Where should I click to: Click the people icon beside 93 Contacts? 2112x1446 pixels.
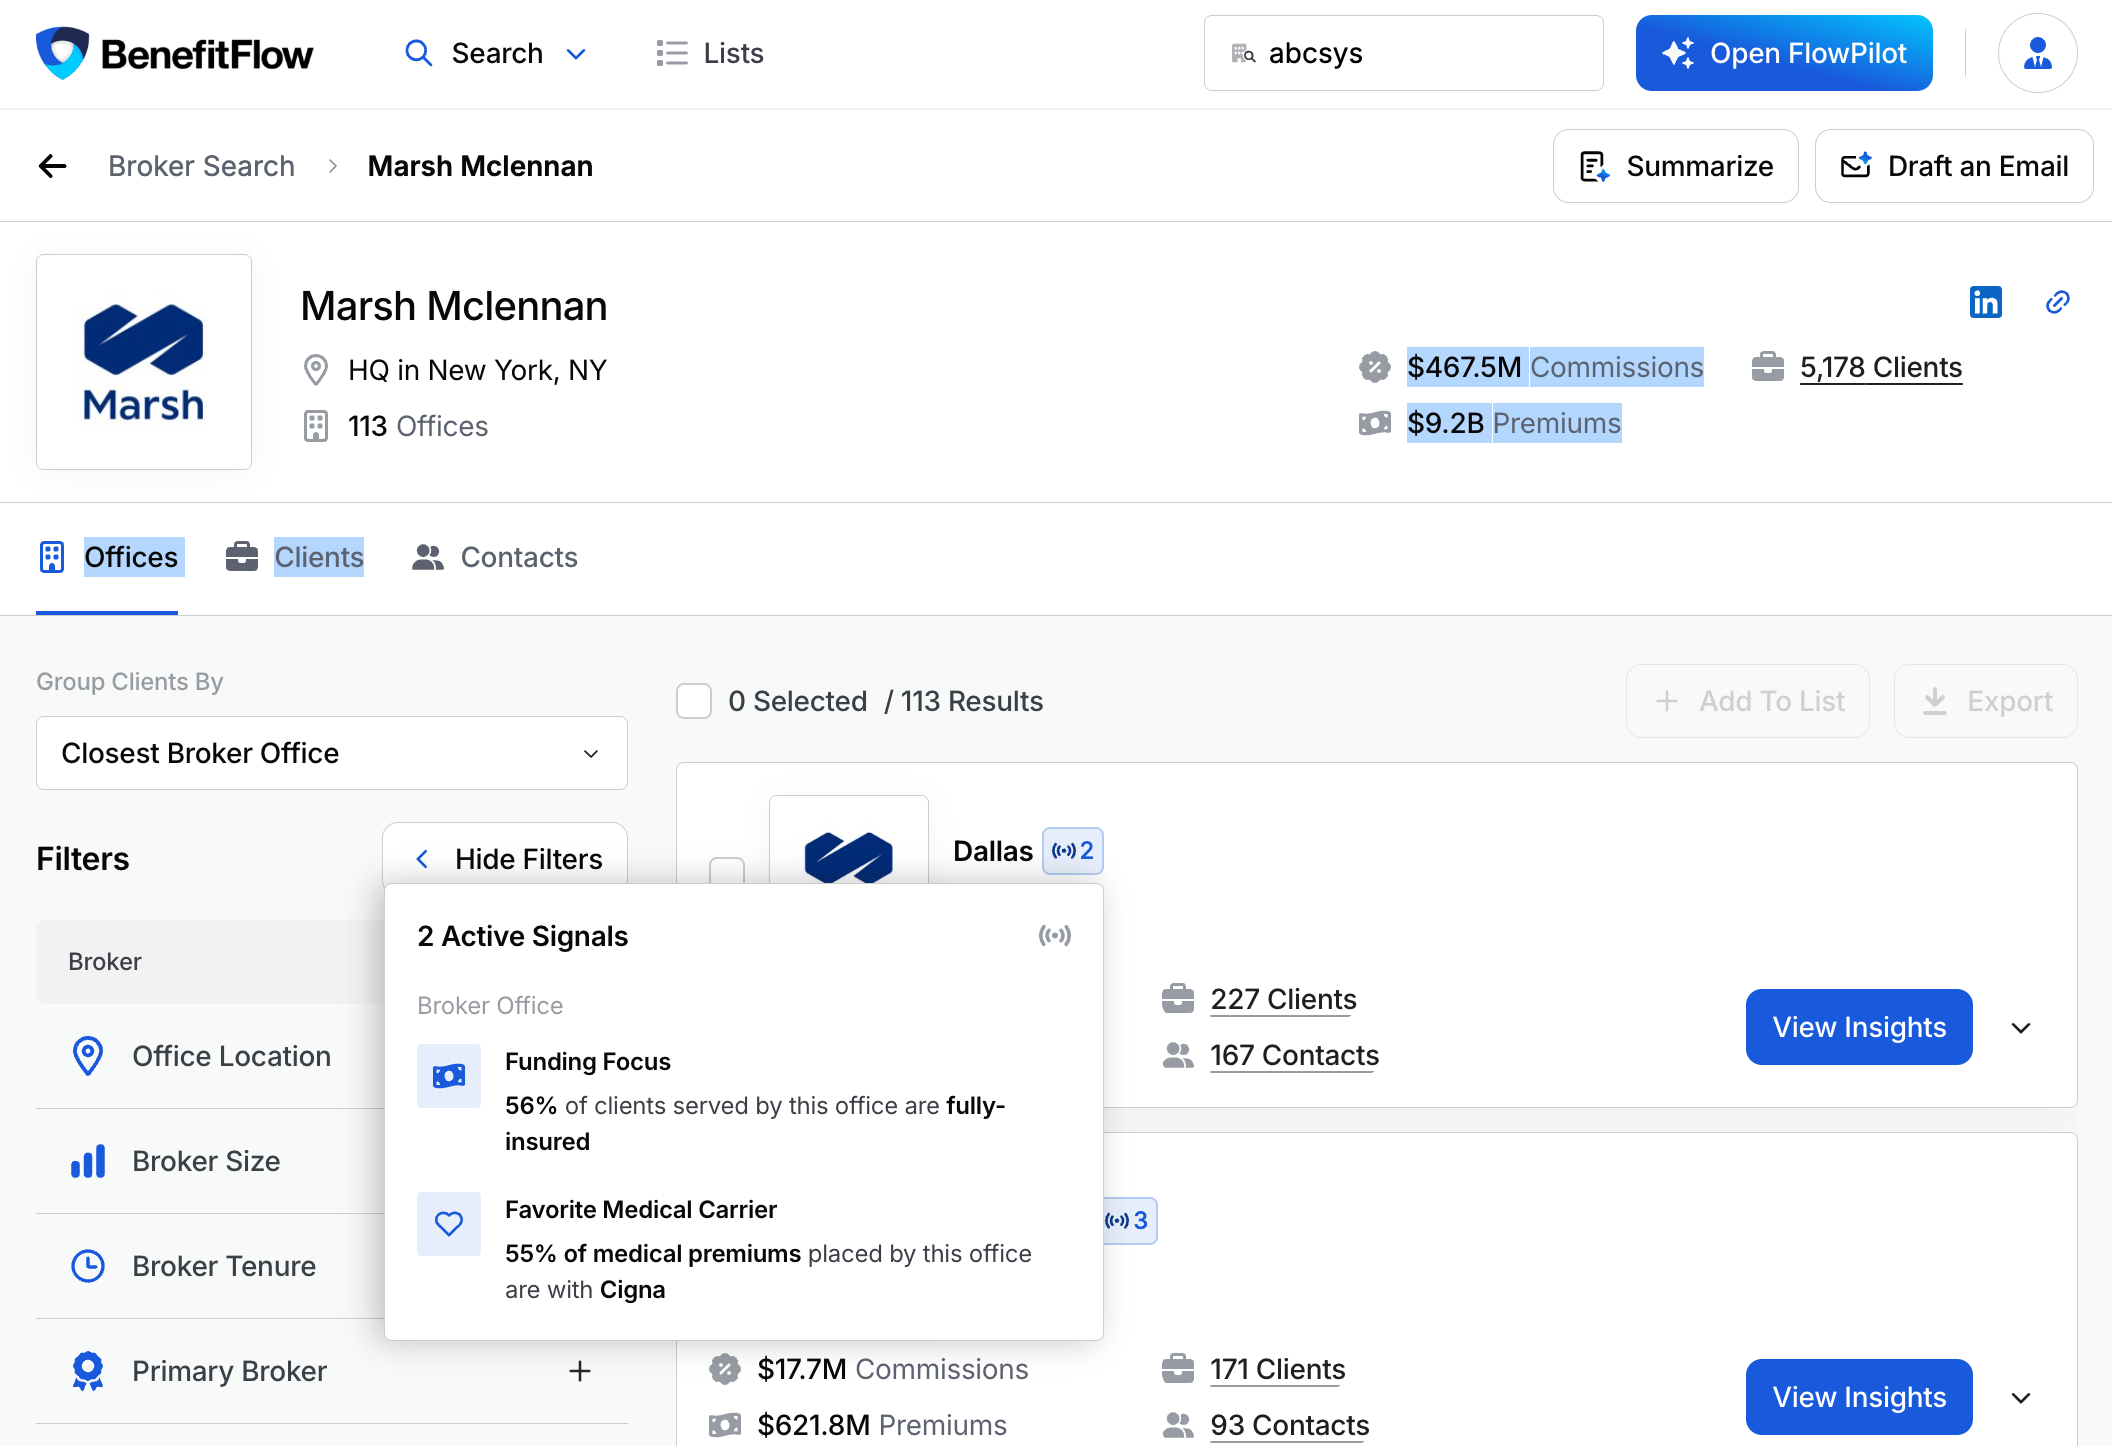(x=1178, y=1425)
